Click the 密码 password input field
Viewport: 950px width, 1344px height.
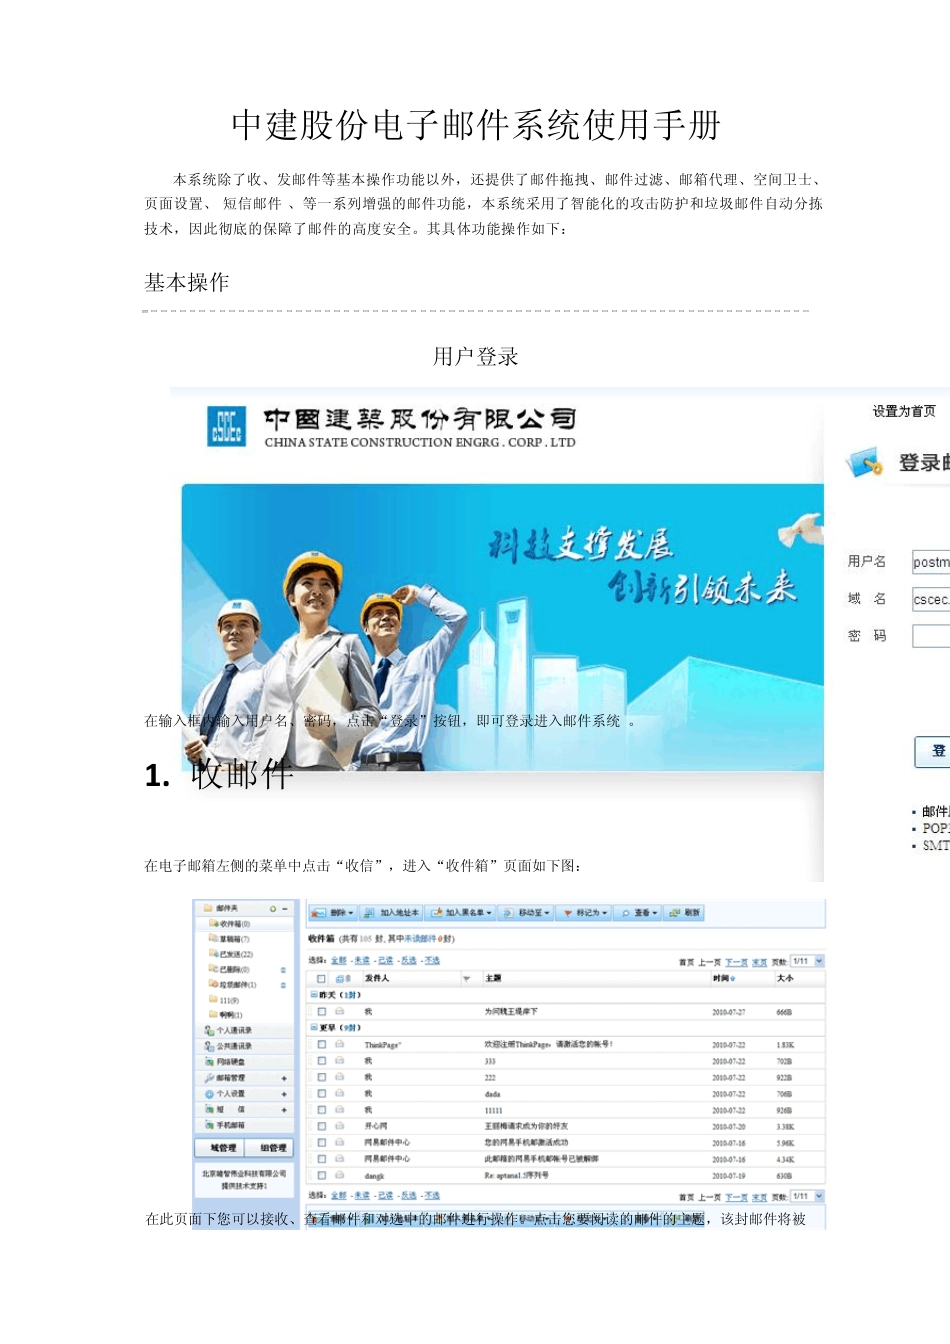(x=930, y=636)
